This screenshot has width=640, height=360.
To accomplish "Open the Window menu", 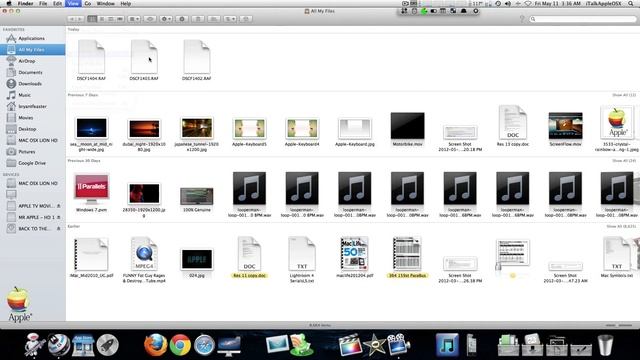I will [x=105, y=3].
